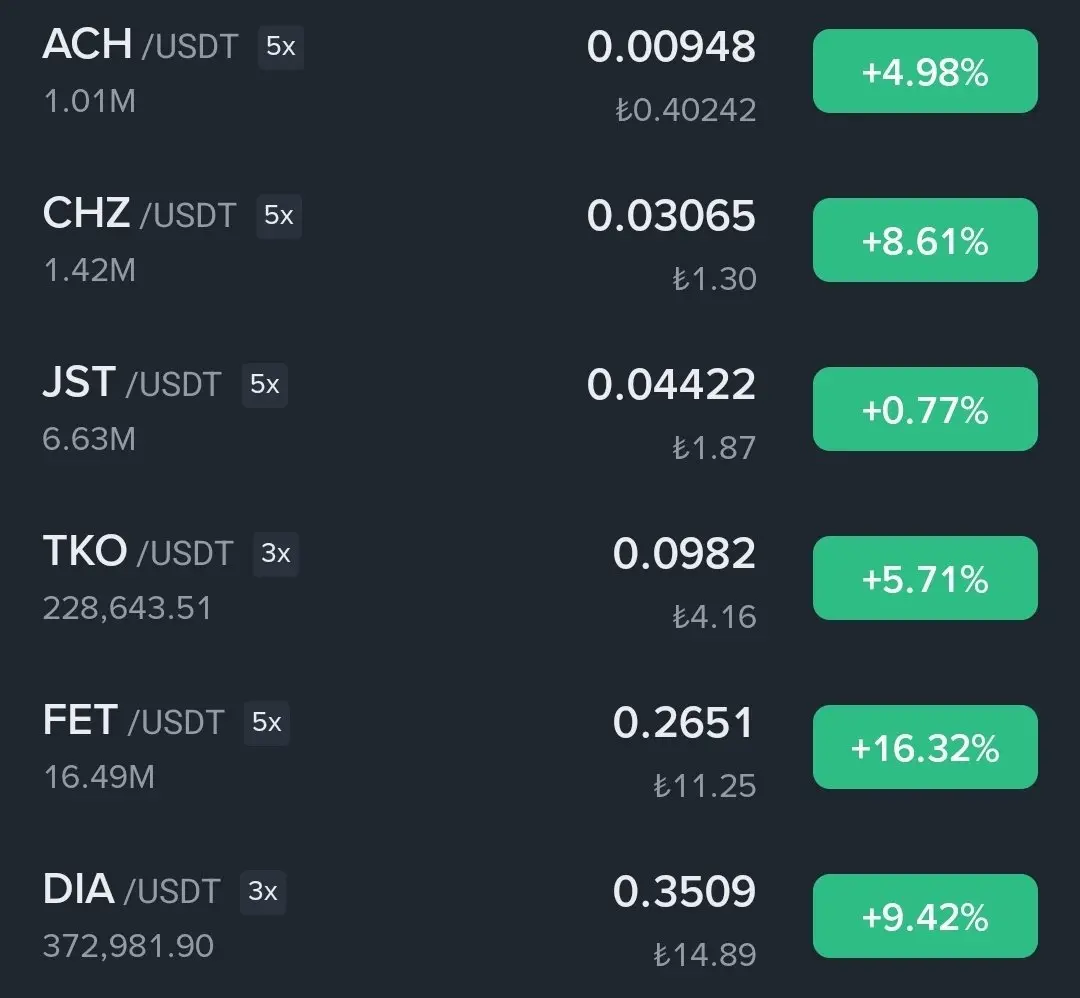Viewport: 1080px width, 998px height.
Task: Tap the +8.61% change badge
Action: point(925,240)
